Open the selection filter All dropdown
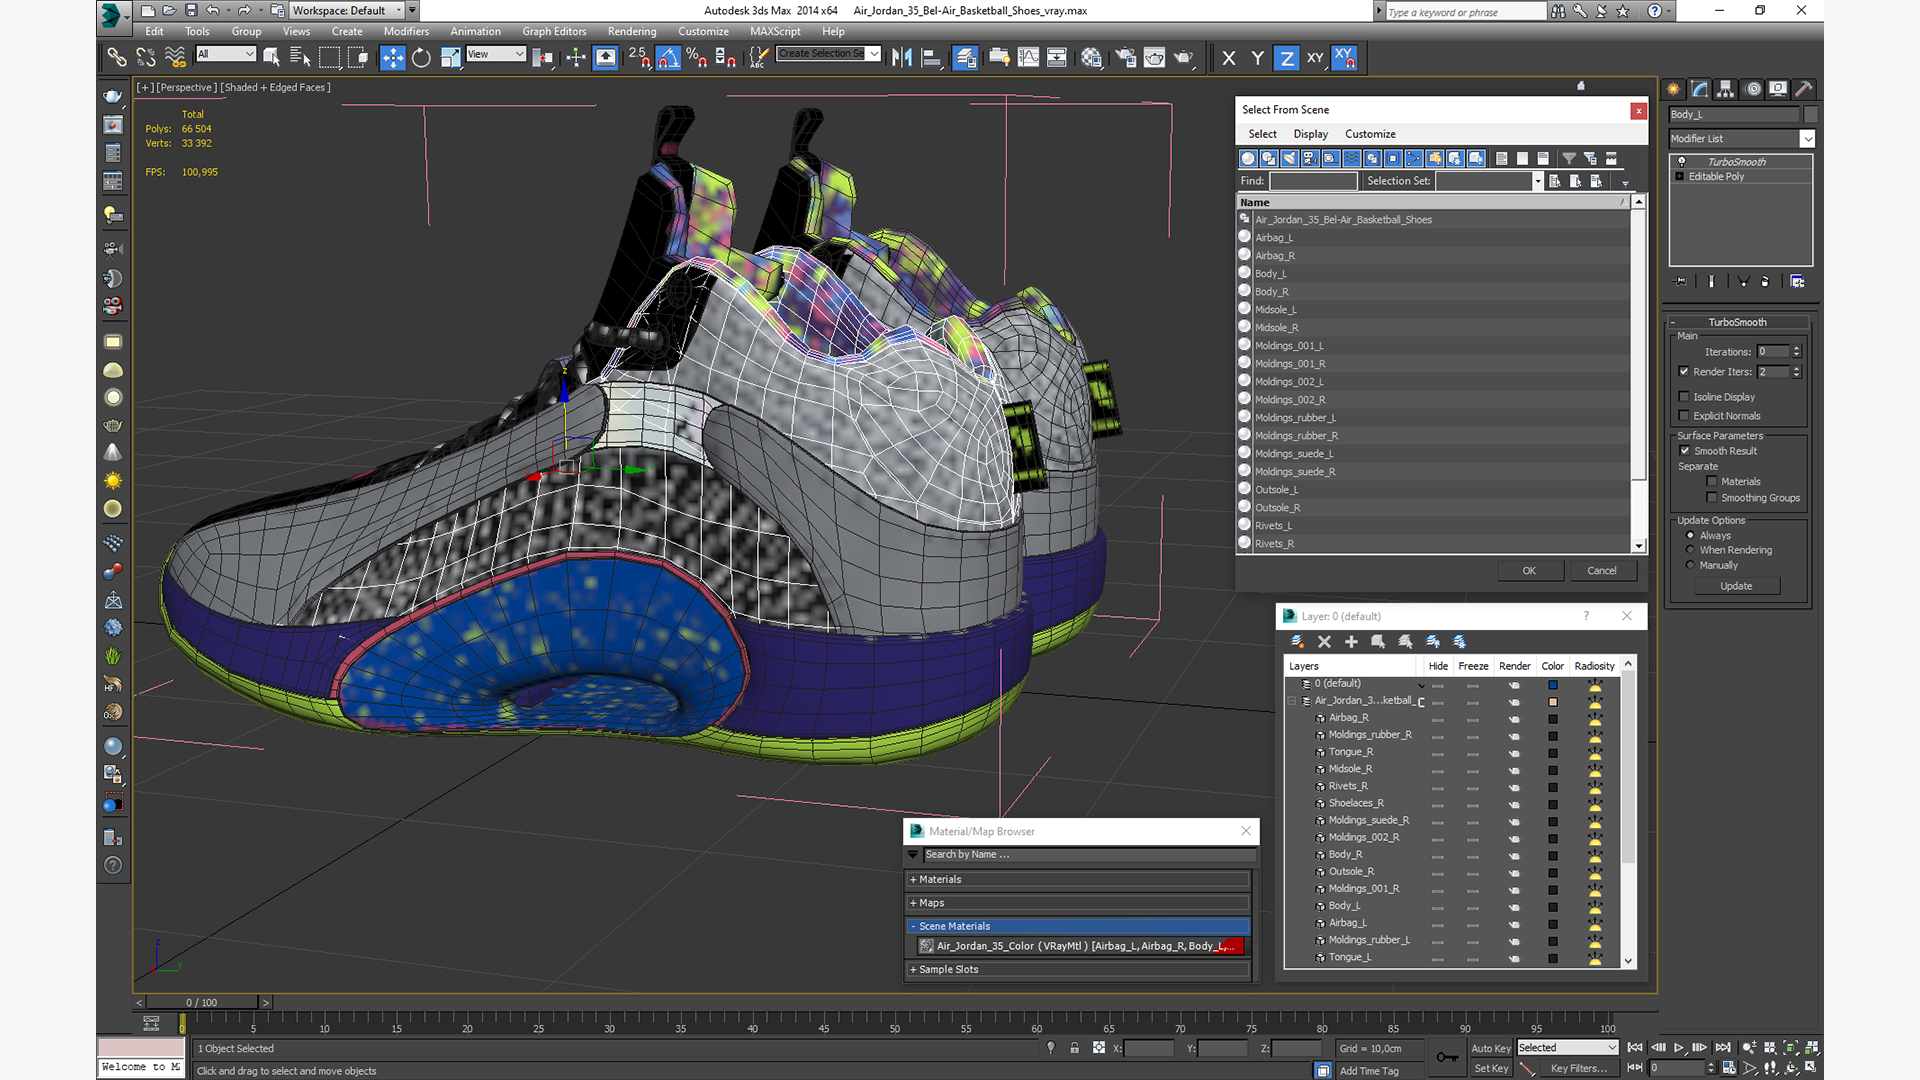Viewport: 1920px width, 1080px height. 226,54
